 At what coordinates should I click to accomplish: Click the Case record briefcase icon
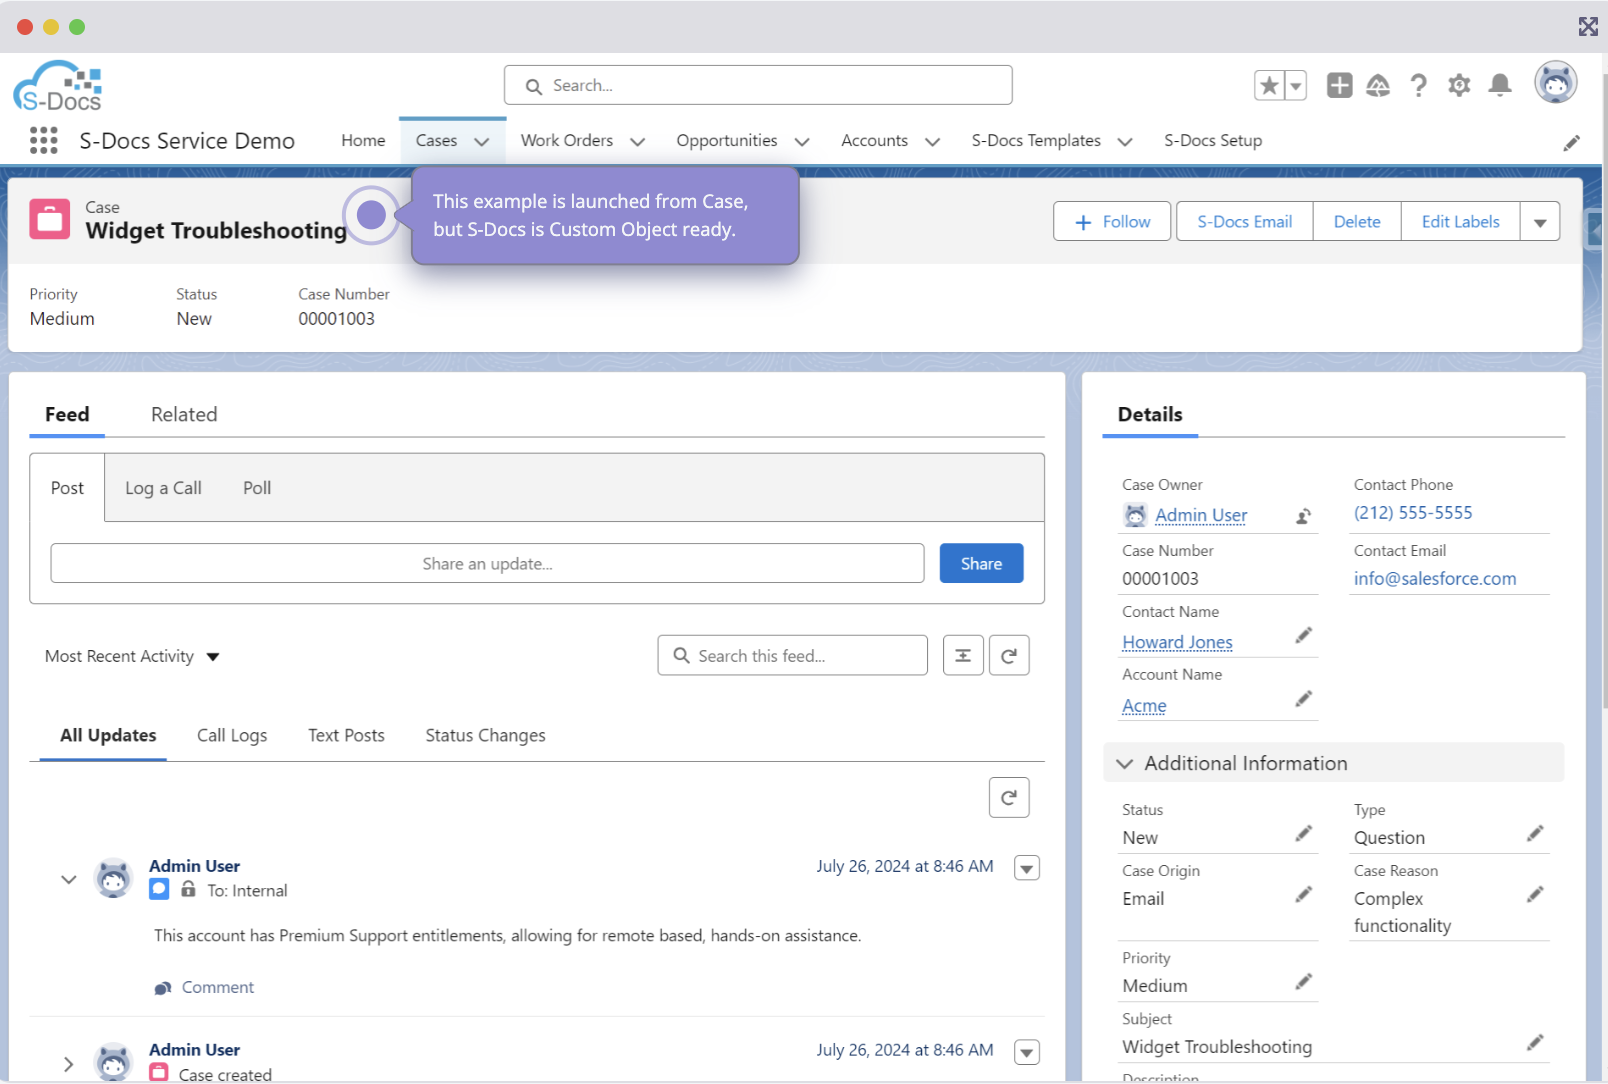[50, 219]
